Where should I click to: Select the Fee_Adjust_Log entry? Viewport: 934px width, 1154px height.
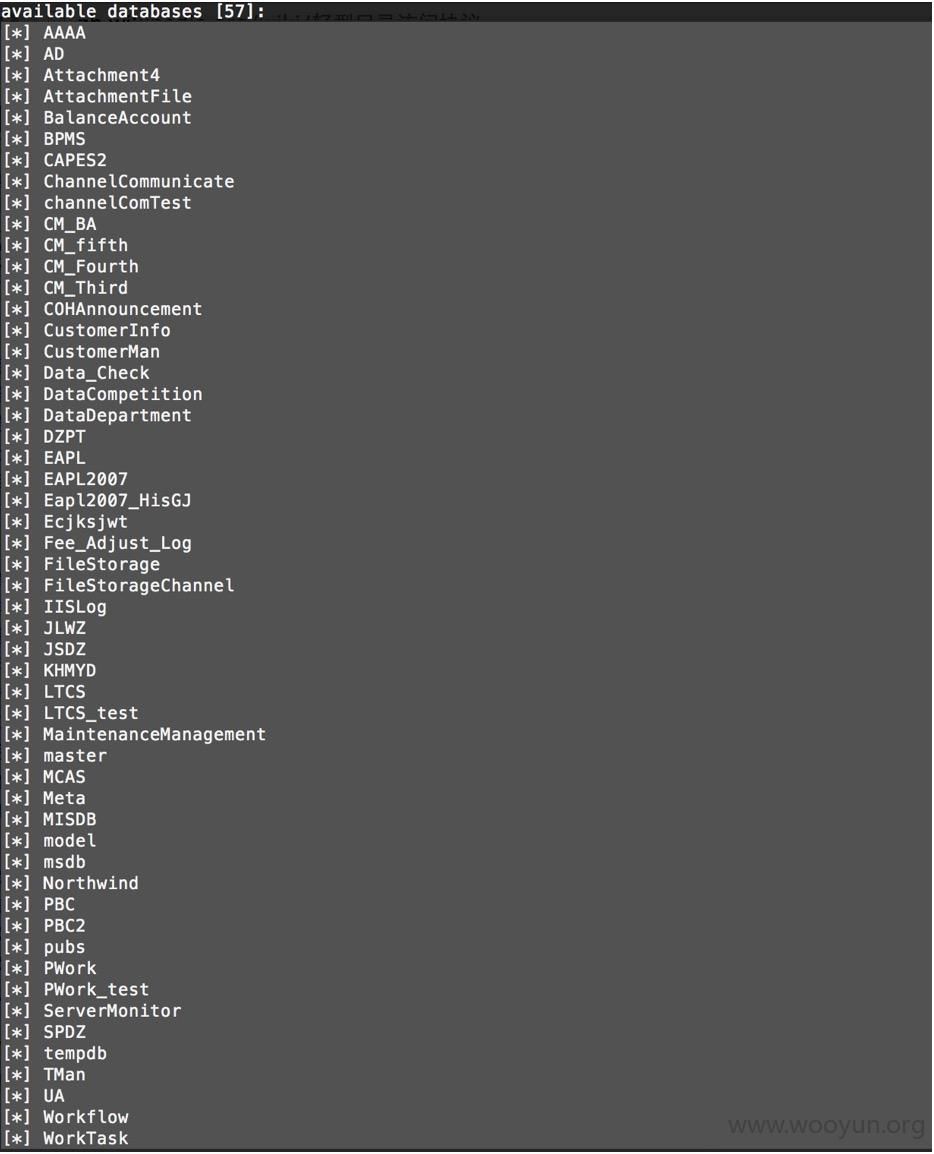117,543
